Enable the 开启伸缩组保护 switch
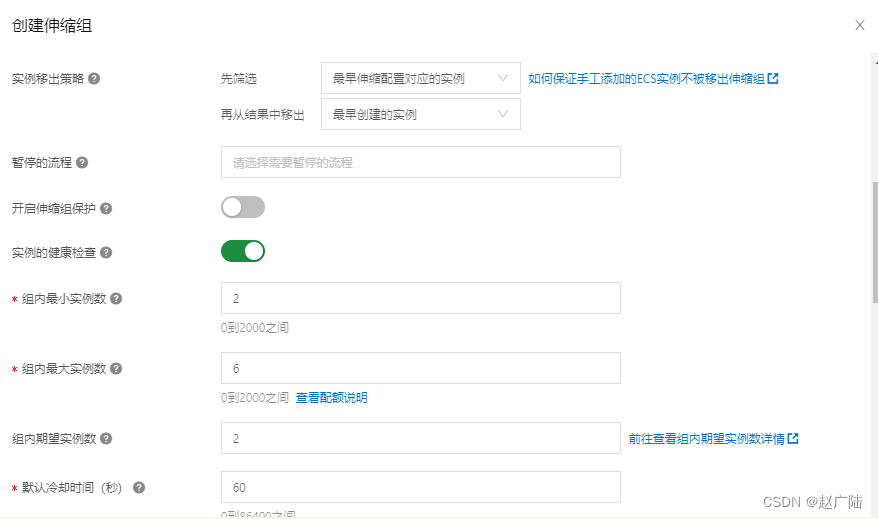878x519 pixels. coord(243,207)
